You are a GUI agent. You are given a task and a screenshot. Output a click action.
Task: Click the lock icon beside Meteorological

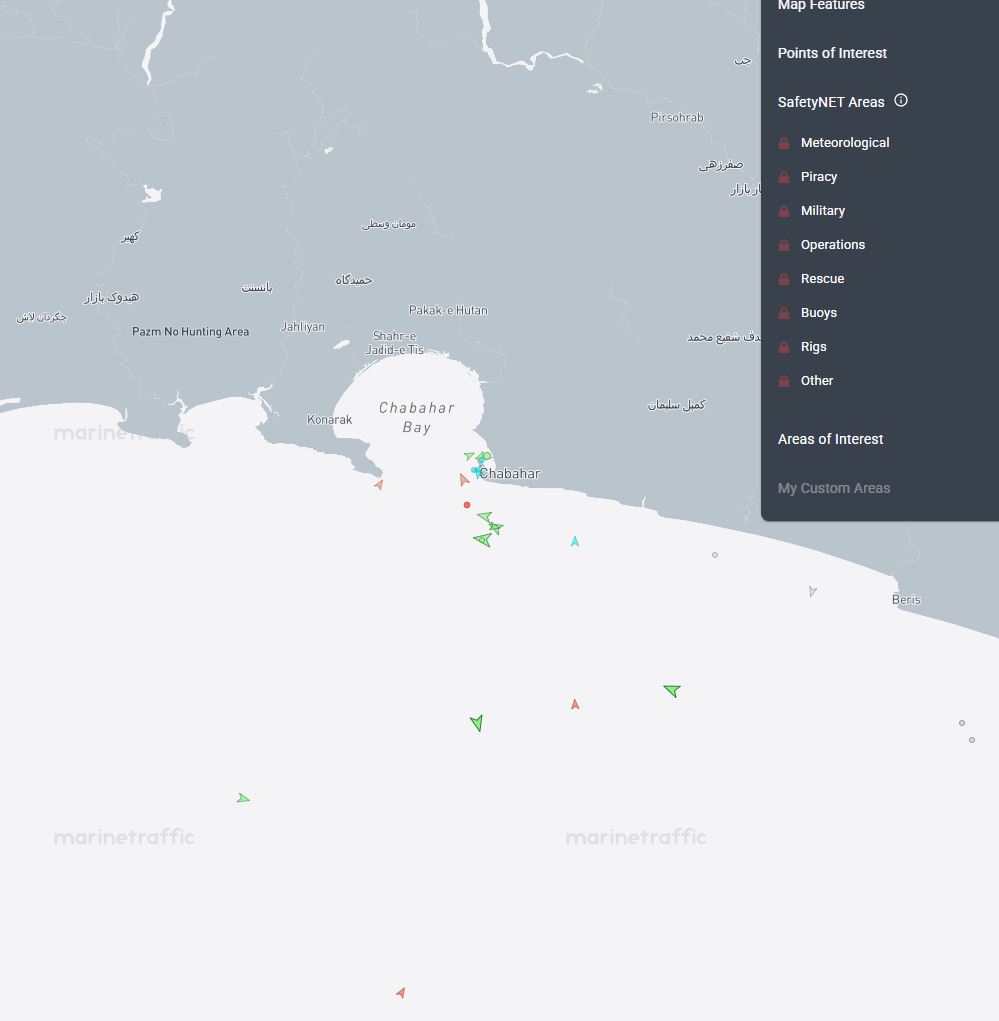click(x=784, y=143)
